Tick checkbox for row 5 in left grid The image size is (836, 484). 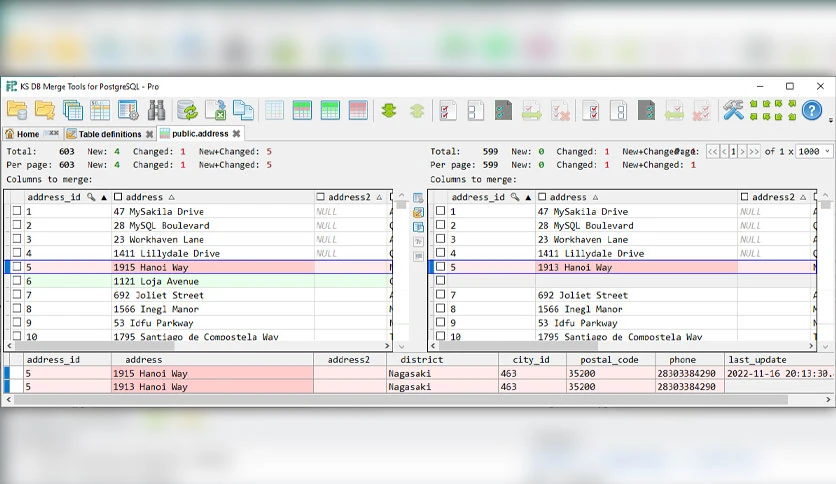pos(17,267)
